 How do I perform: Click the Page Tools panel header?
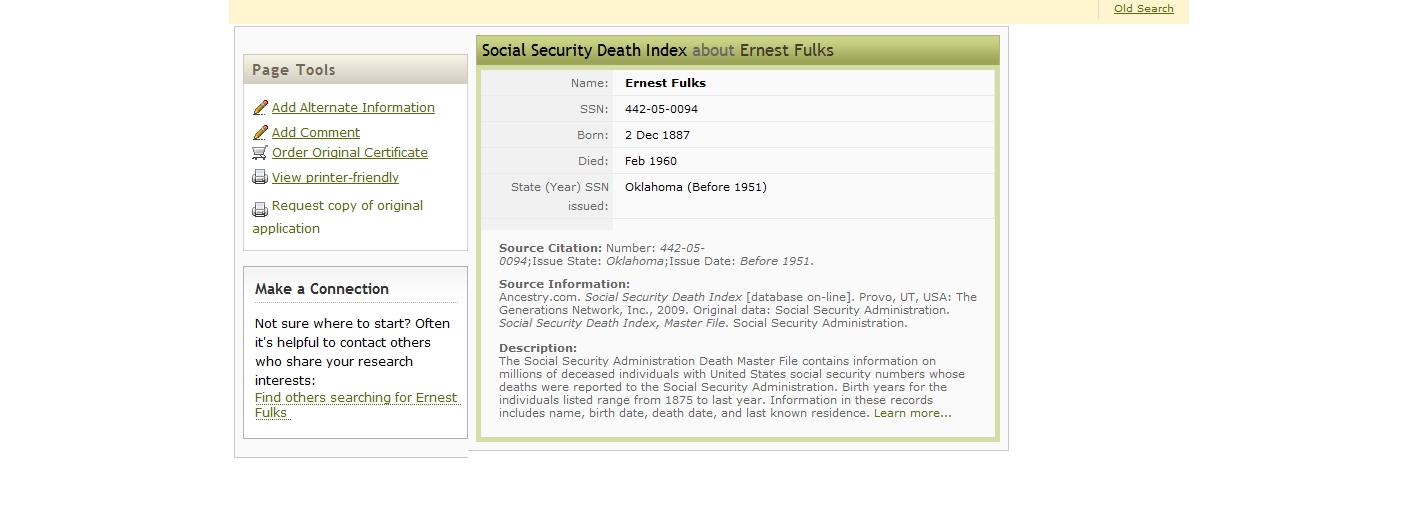355,70
